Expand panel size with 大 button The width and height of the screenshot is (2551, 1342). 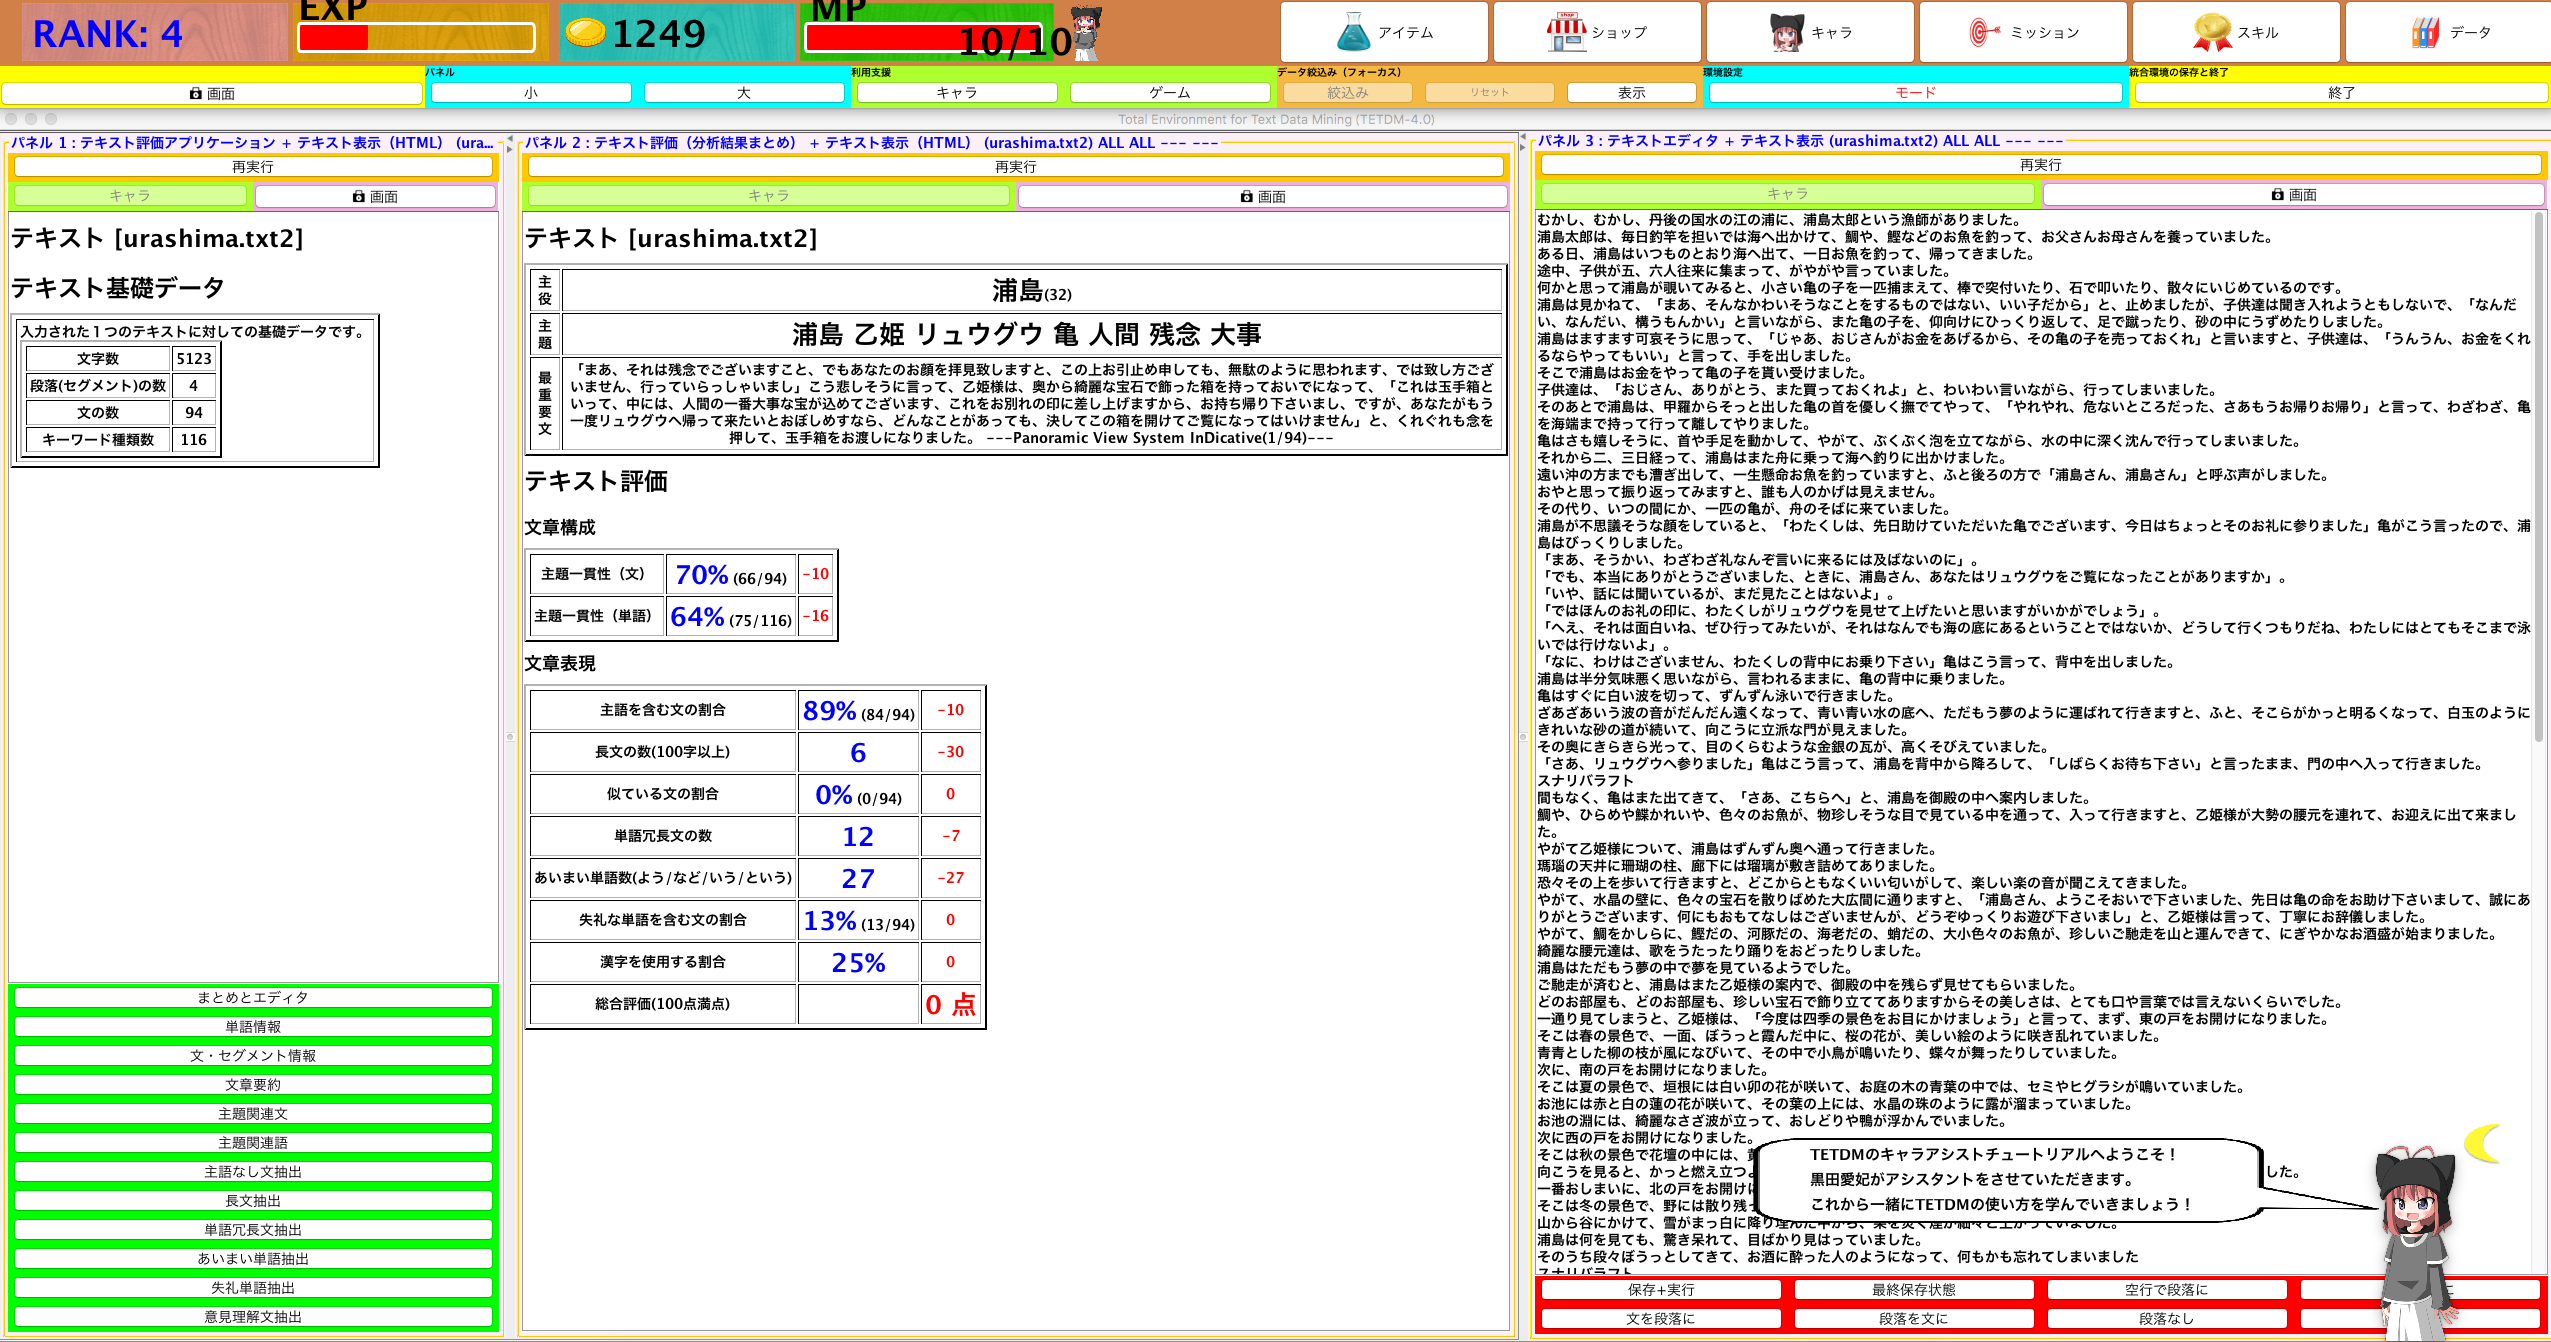click(x=743, y=93)
